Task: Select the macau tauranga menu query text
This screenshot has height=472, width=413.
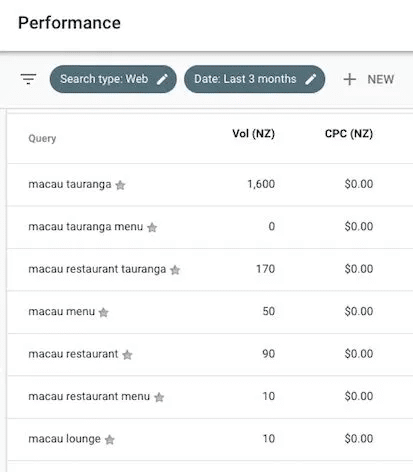Action: 86,227
